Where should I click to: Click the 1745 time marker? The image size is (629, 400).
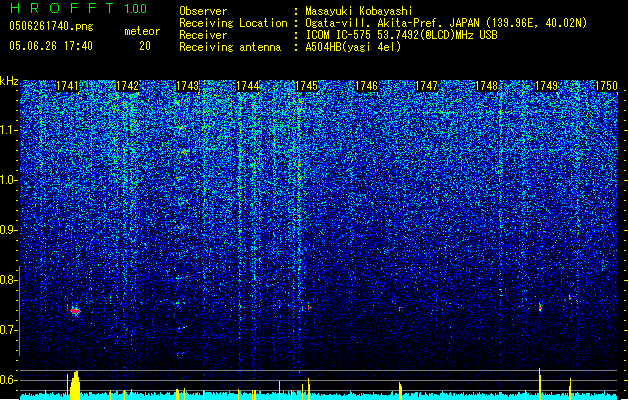point(306,86)
